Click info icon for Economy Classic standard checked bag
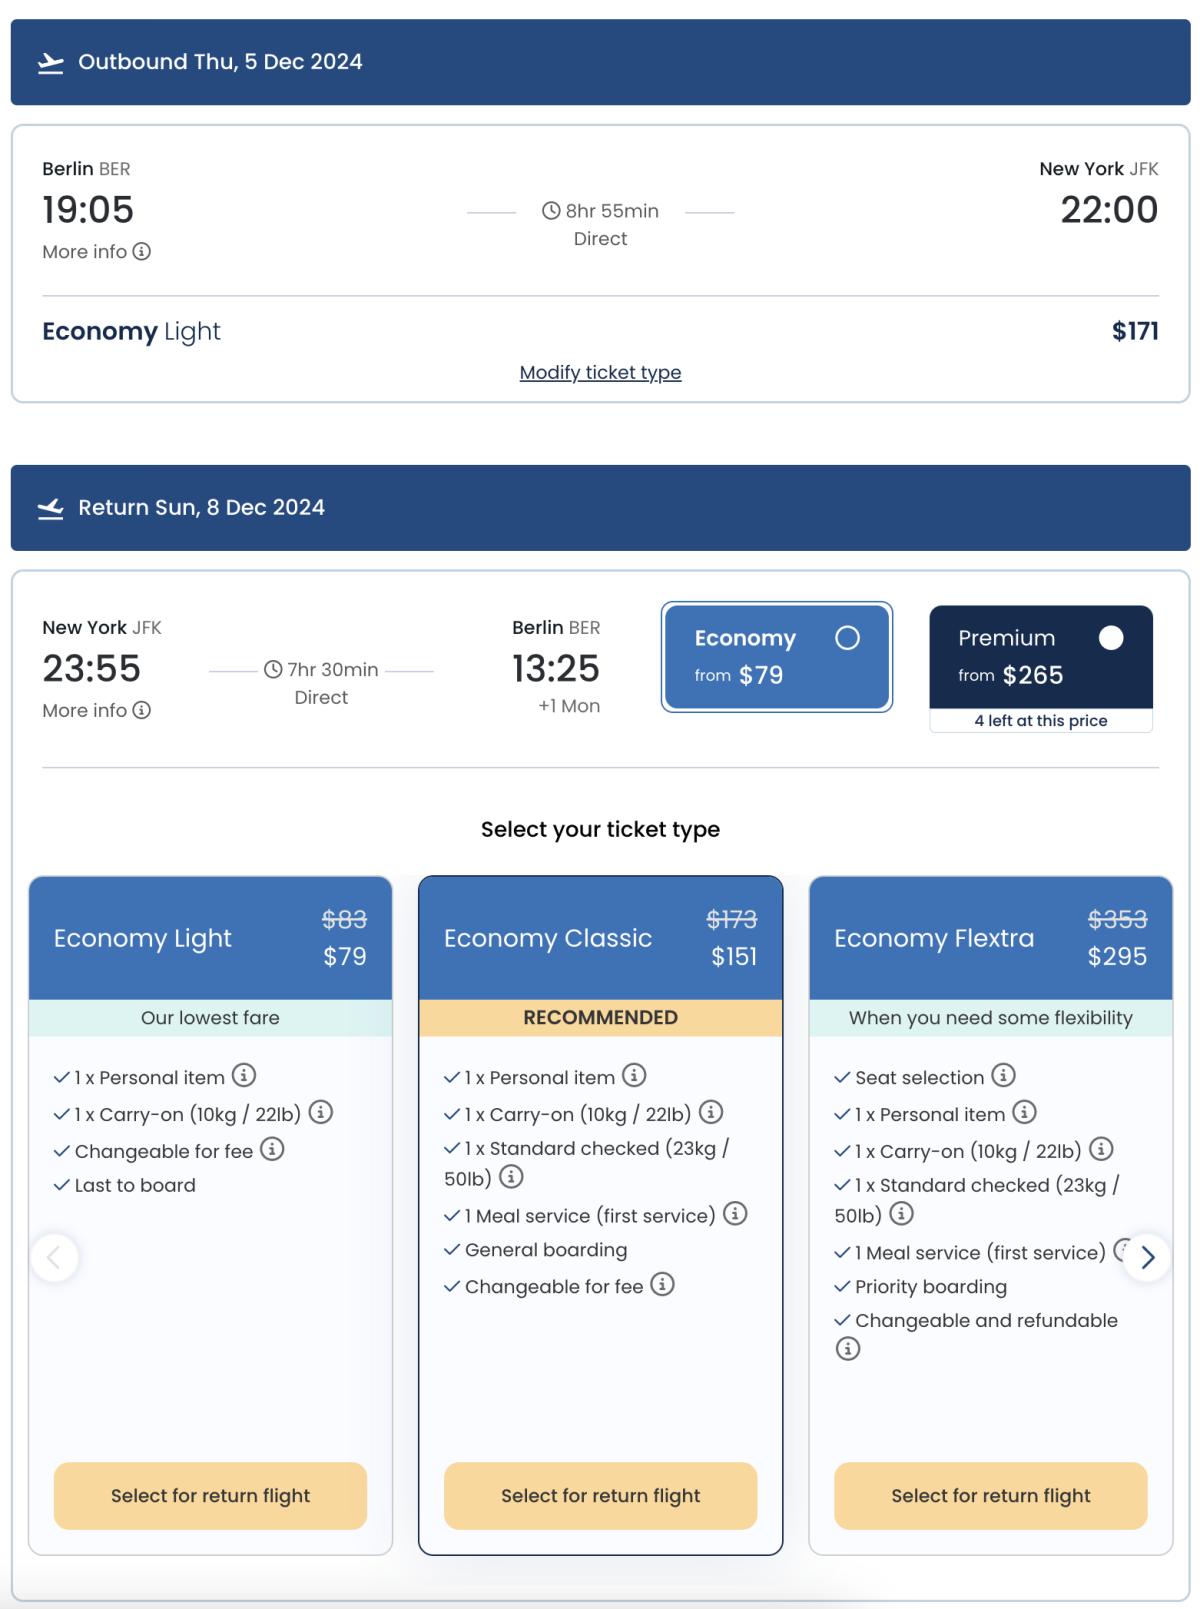 [x=511, y=1177]
